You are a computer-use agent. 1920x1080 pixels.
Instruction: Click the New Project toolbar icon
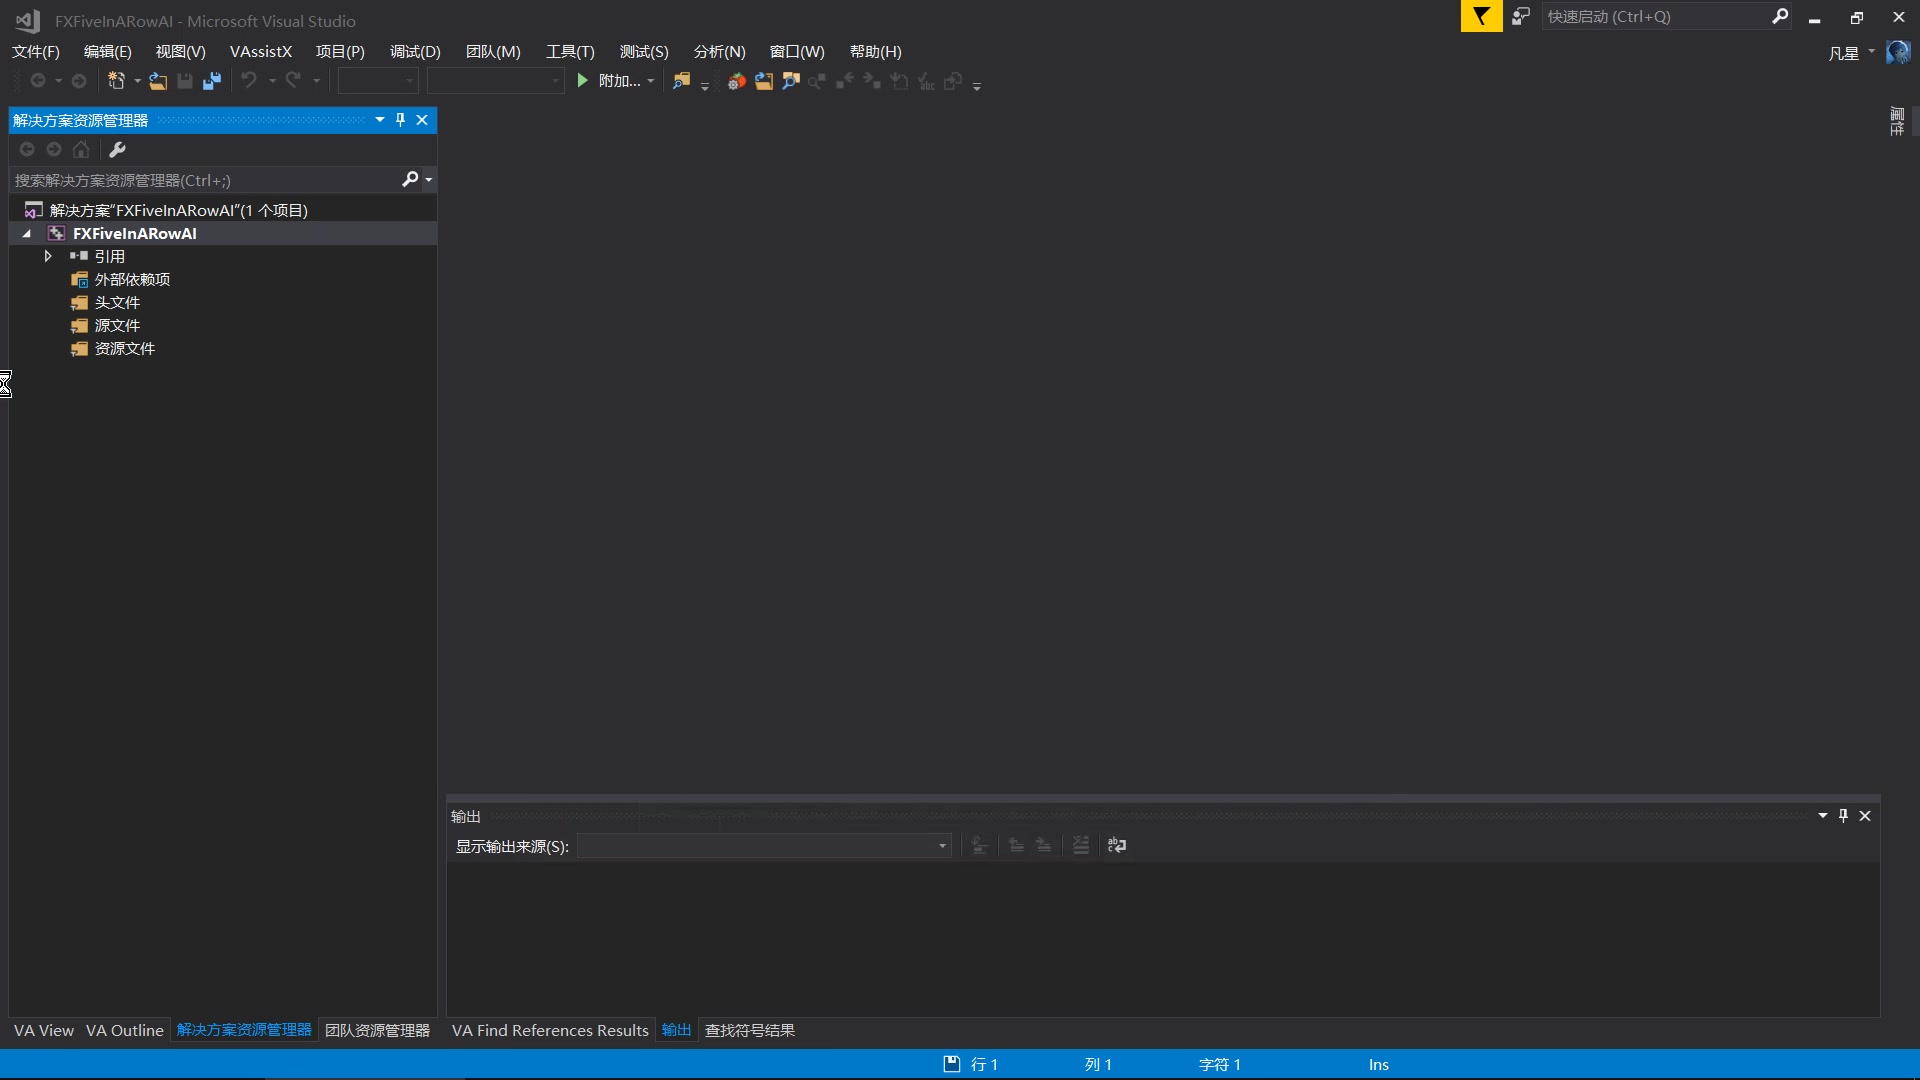pos(116,81)
